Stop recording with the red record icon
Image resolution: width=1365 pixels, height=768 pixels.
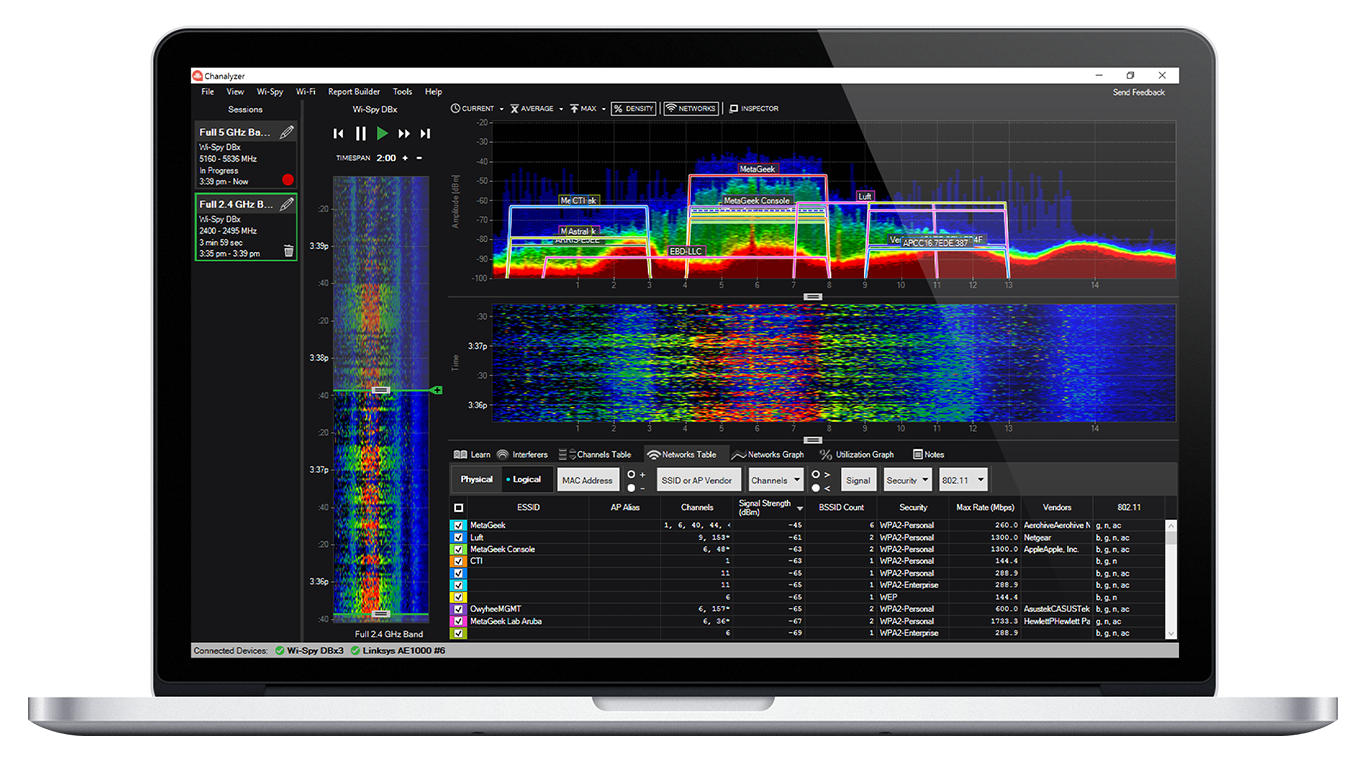pyautogui.click(x=288, y=180)
